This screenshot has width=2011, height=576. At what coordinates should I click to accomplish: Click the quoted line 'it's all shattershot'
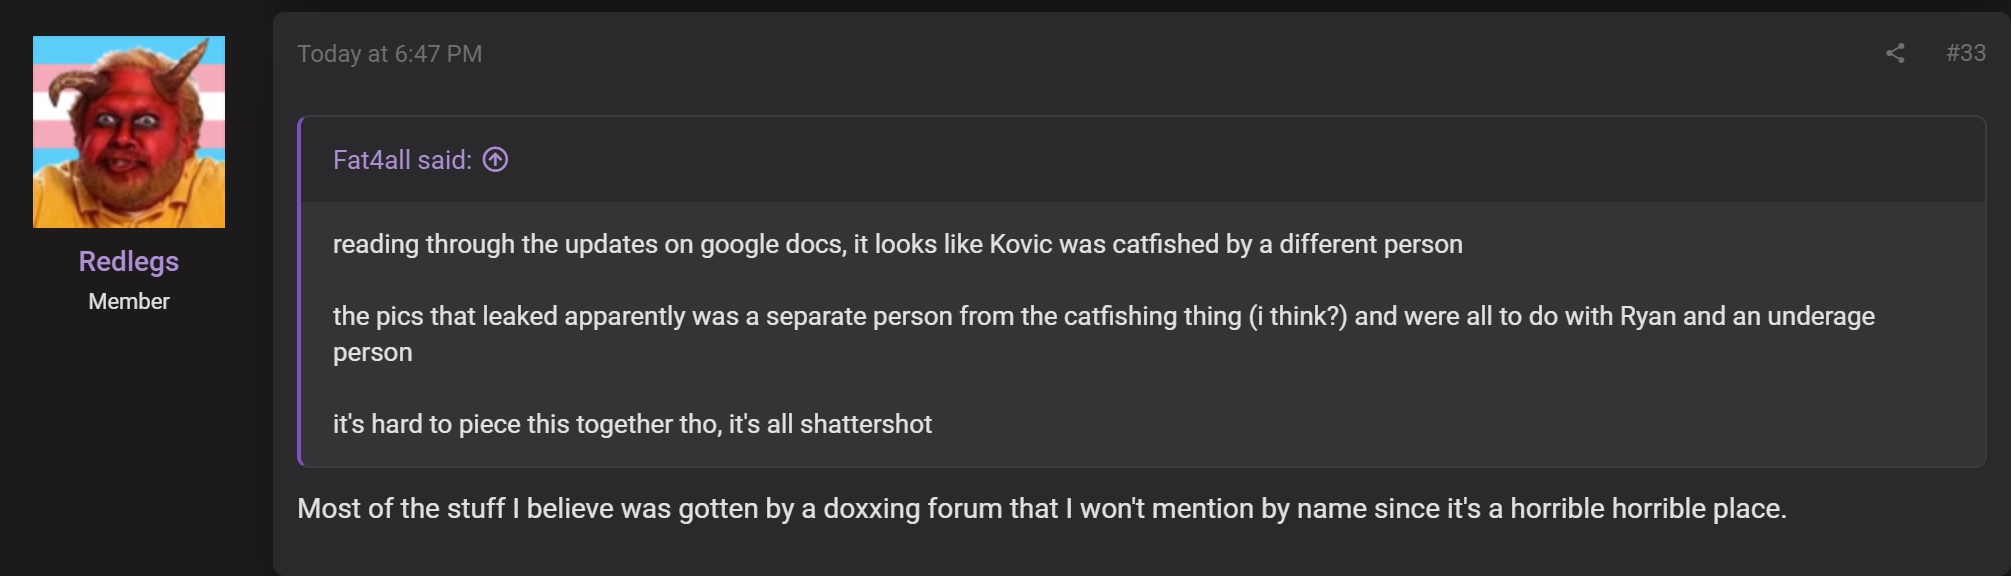click(x=632, y=424)
